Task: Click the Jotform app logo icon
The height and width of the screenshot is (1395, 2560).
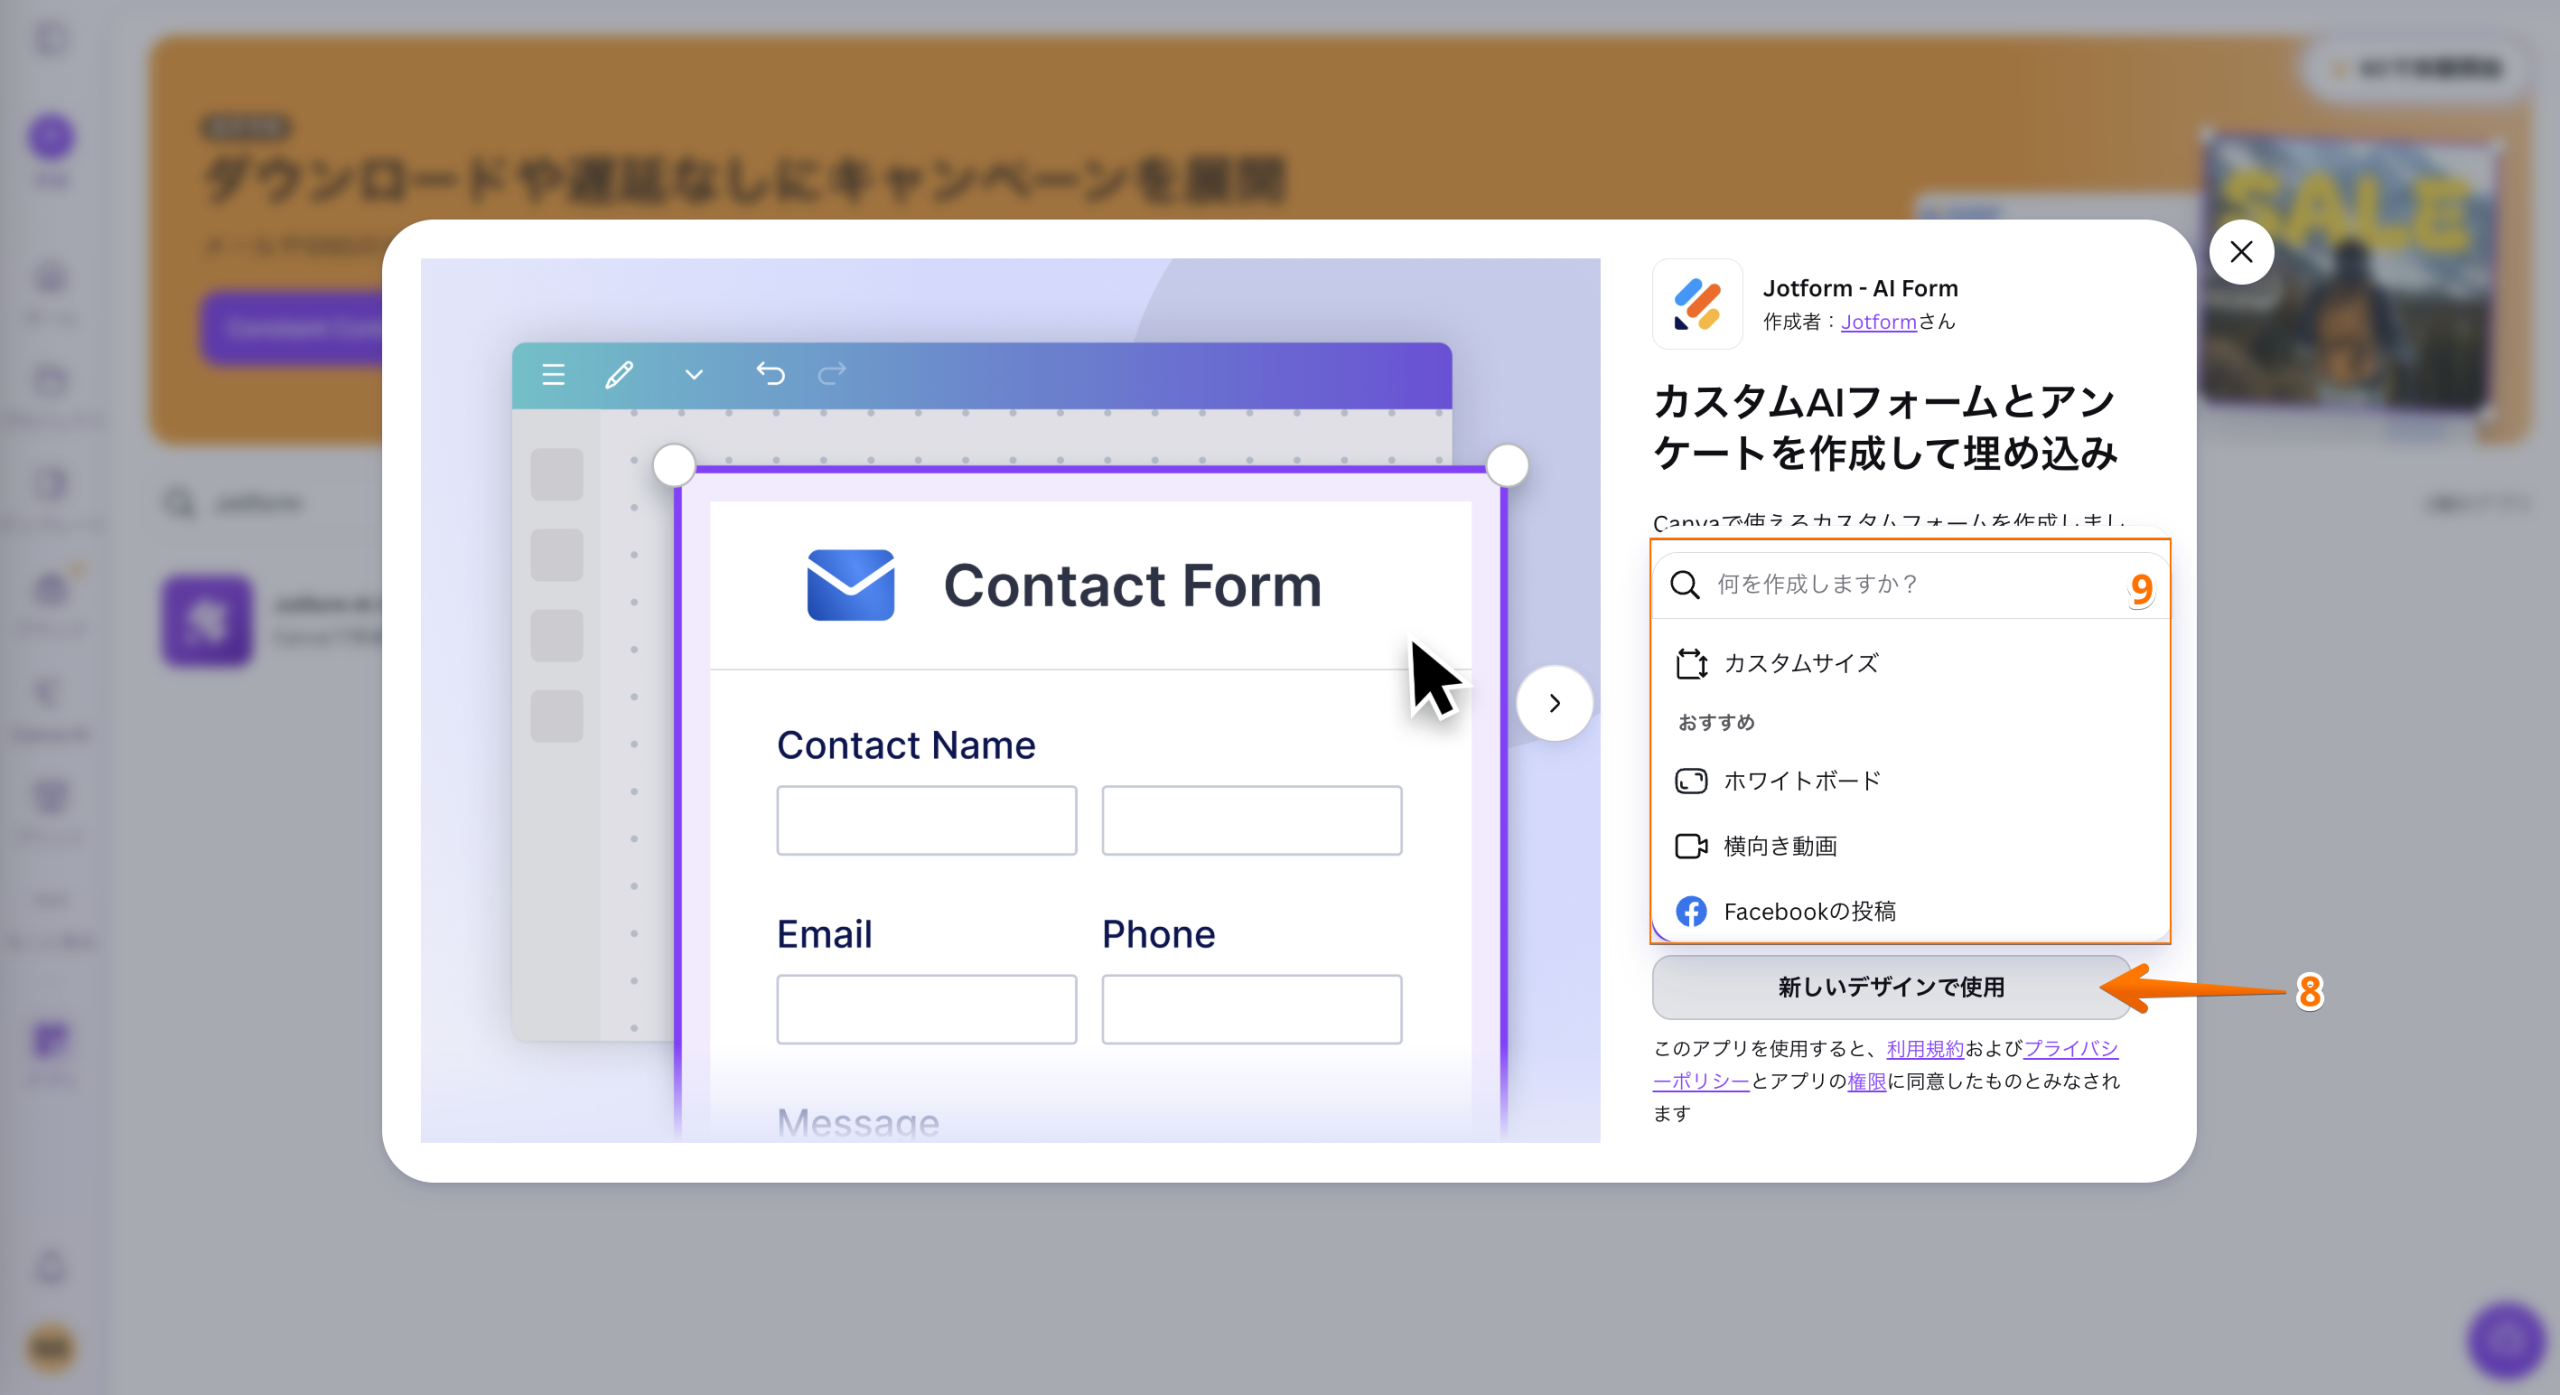Action: coord(1697,304)
